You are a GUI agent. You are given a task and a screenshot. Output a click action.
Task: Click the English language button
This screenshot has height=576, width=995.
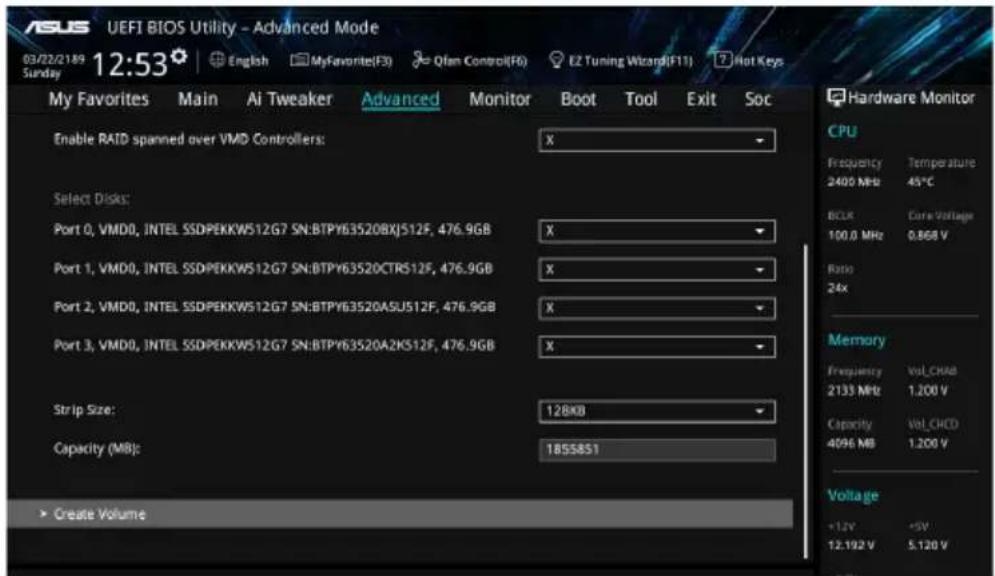(x=248, y=61)
